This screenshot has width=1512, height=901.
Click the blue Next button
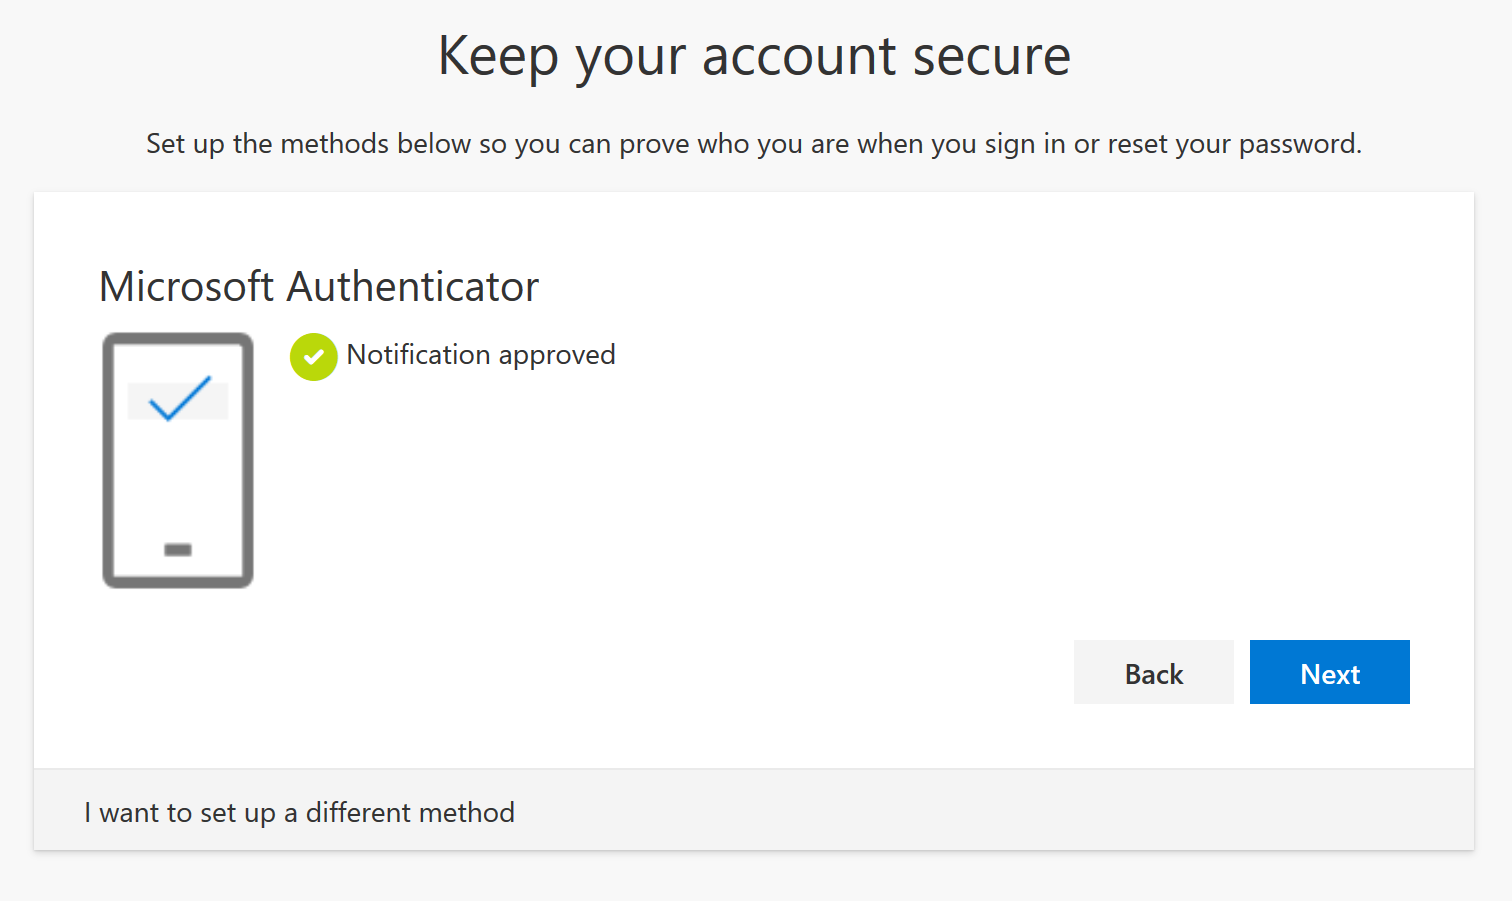(1329, 672)
